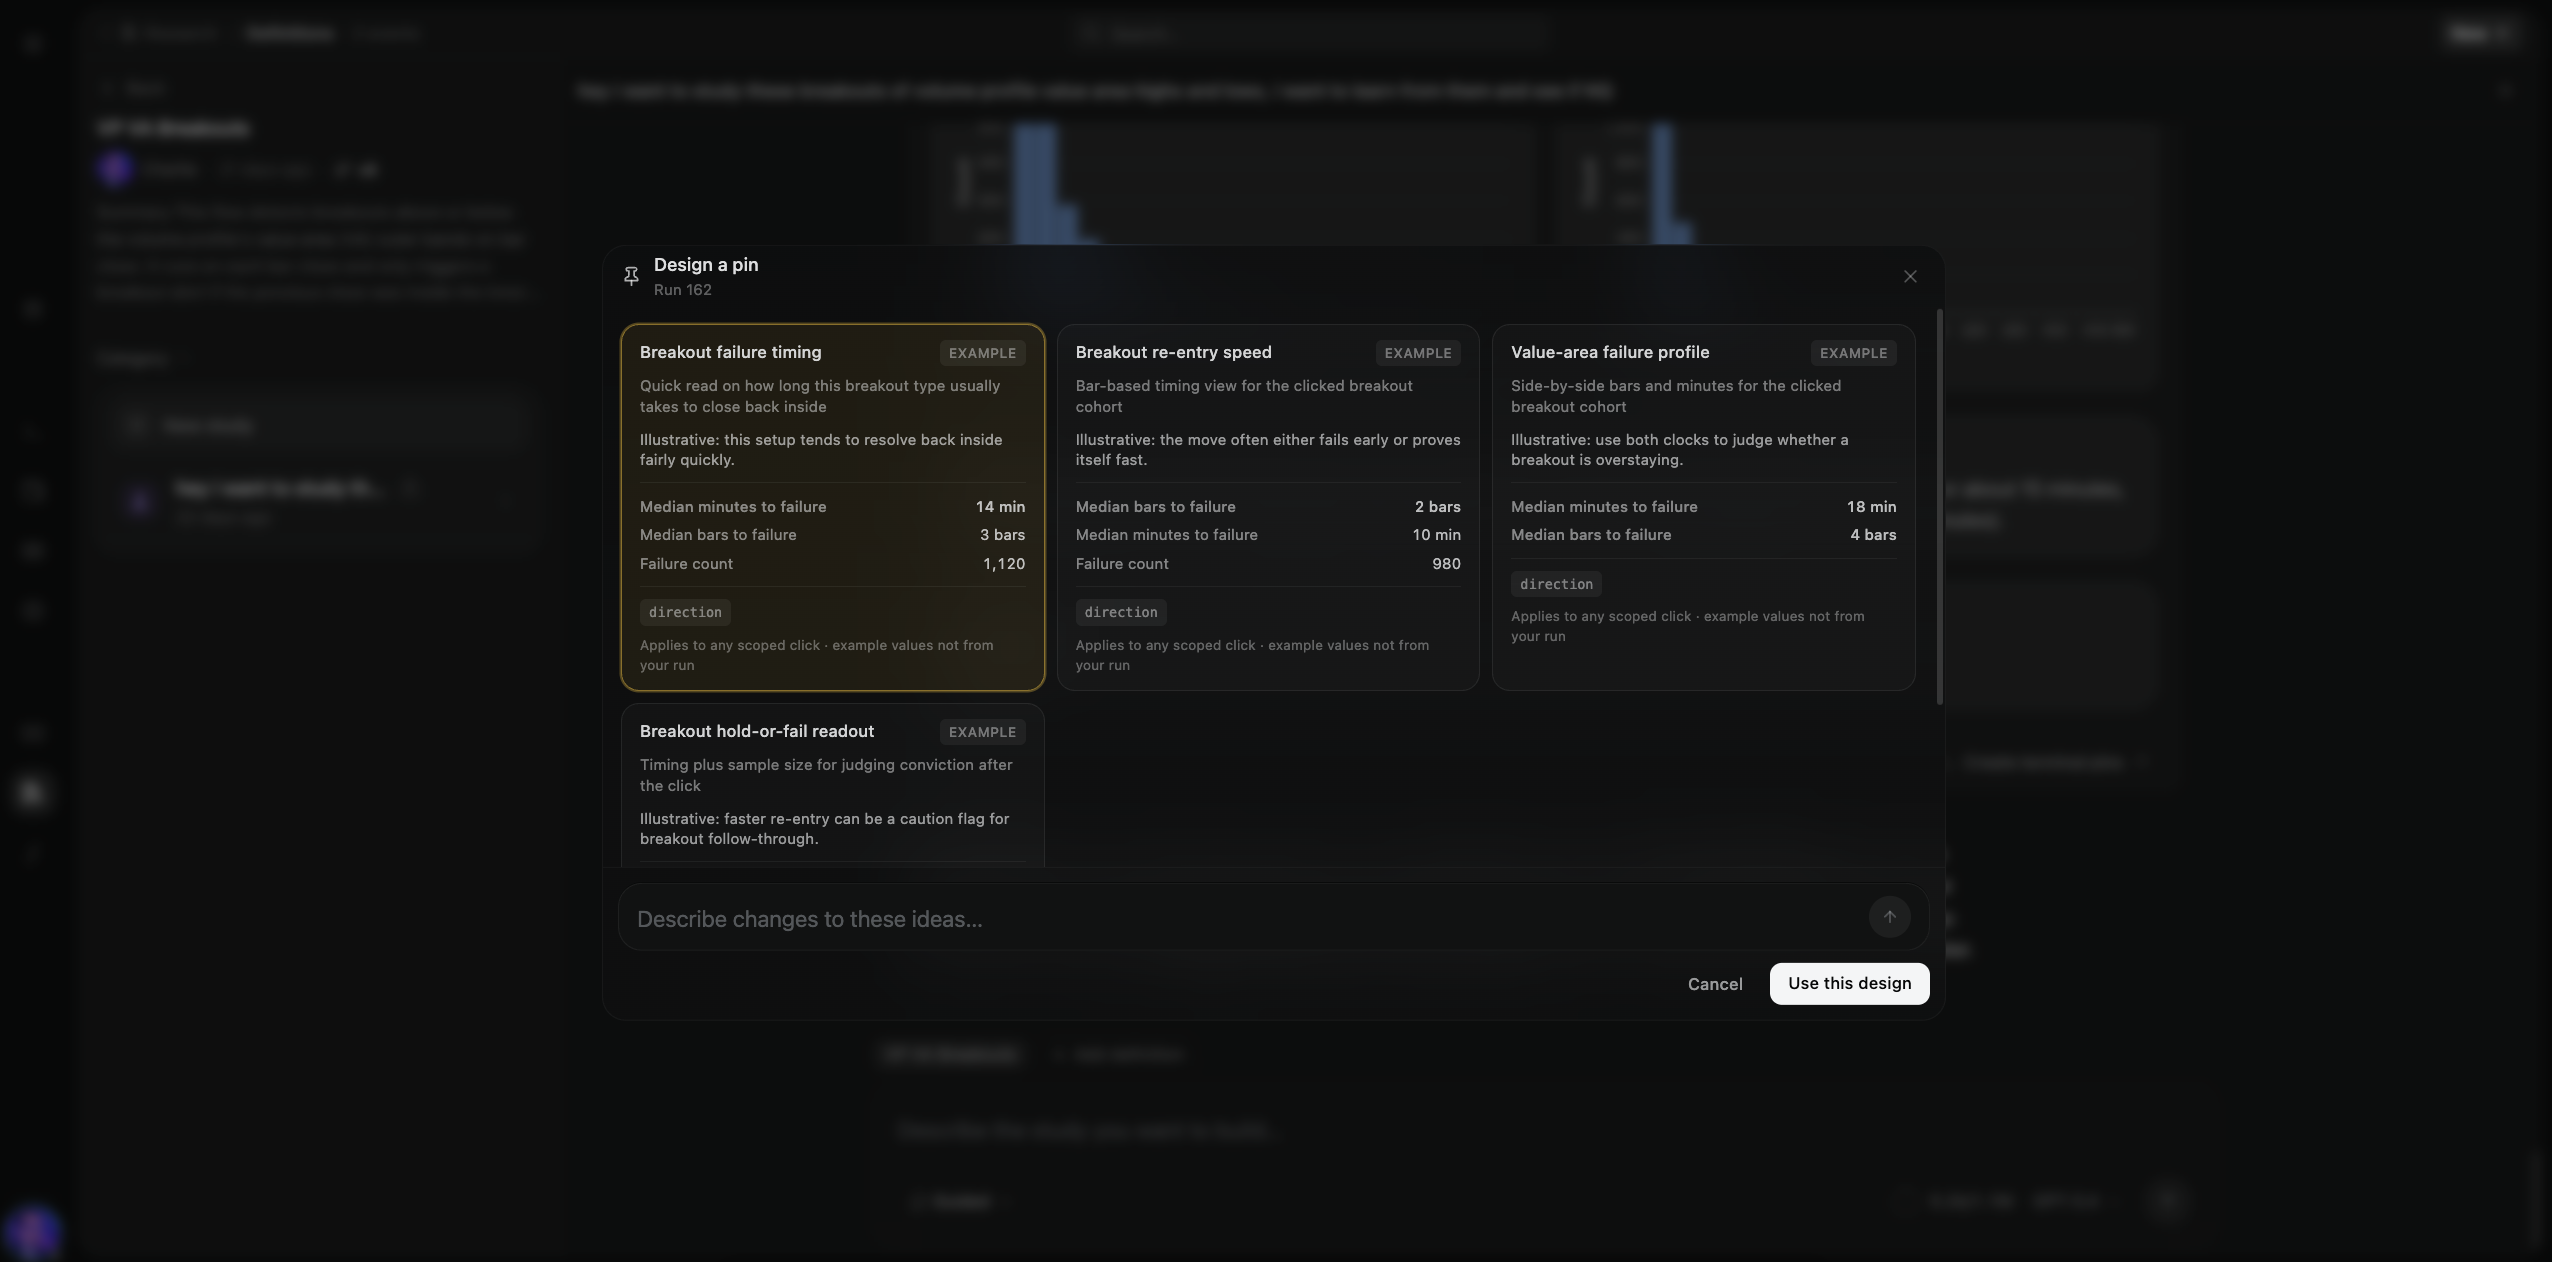Click direction tag in Breakout re-entry speed card
Viewport: 2552px width, 1262px height.
pyautogui.click(x=1120, y=612)
